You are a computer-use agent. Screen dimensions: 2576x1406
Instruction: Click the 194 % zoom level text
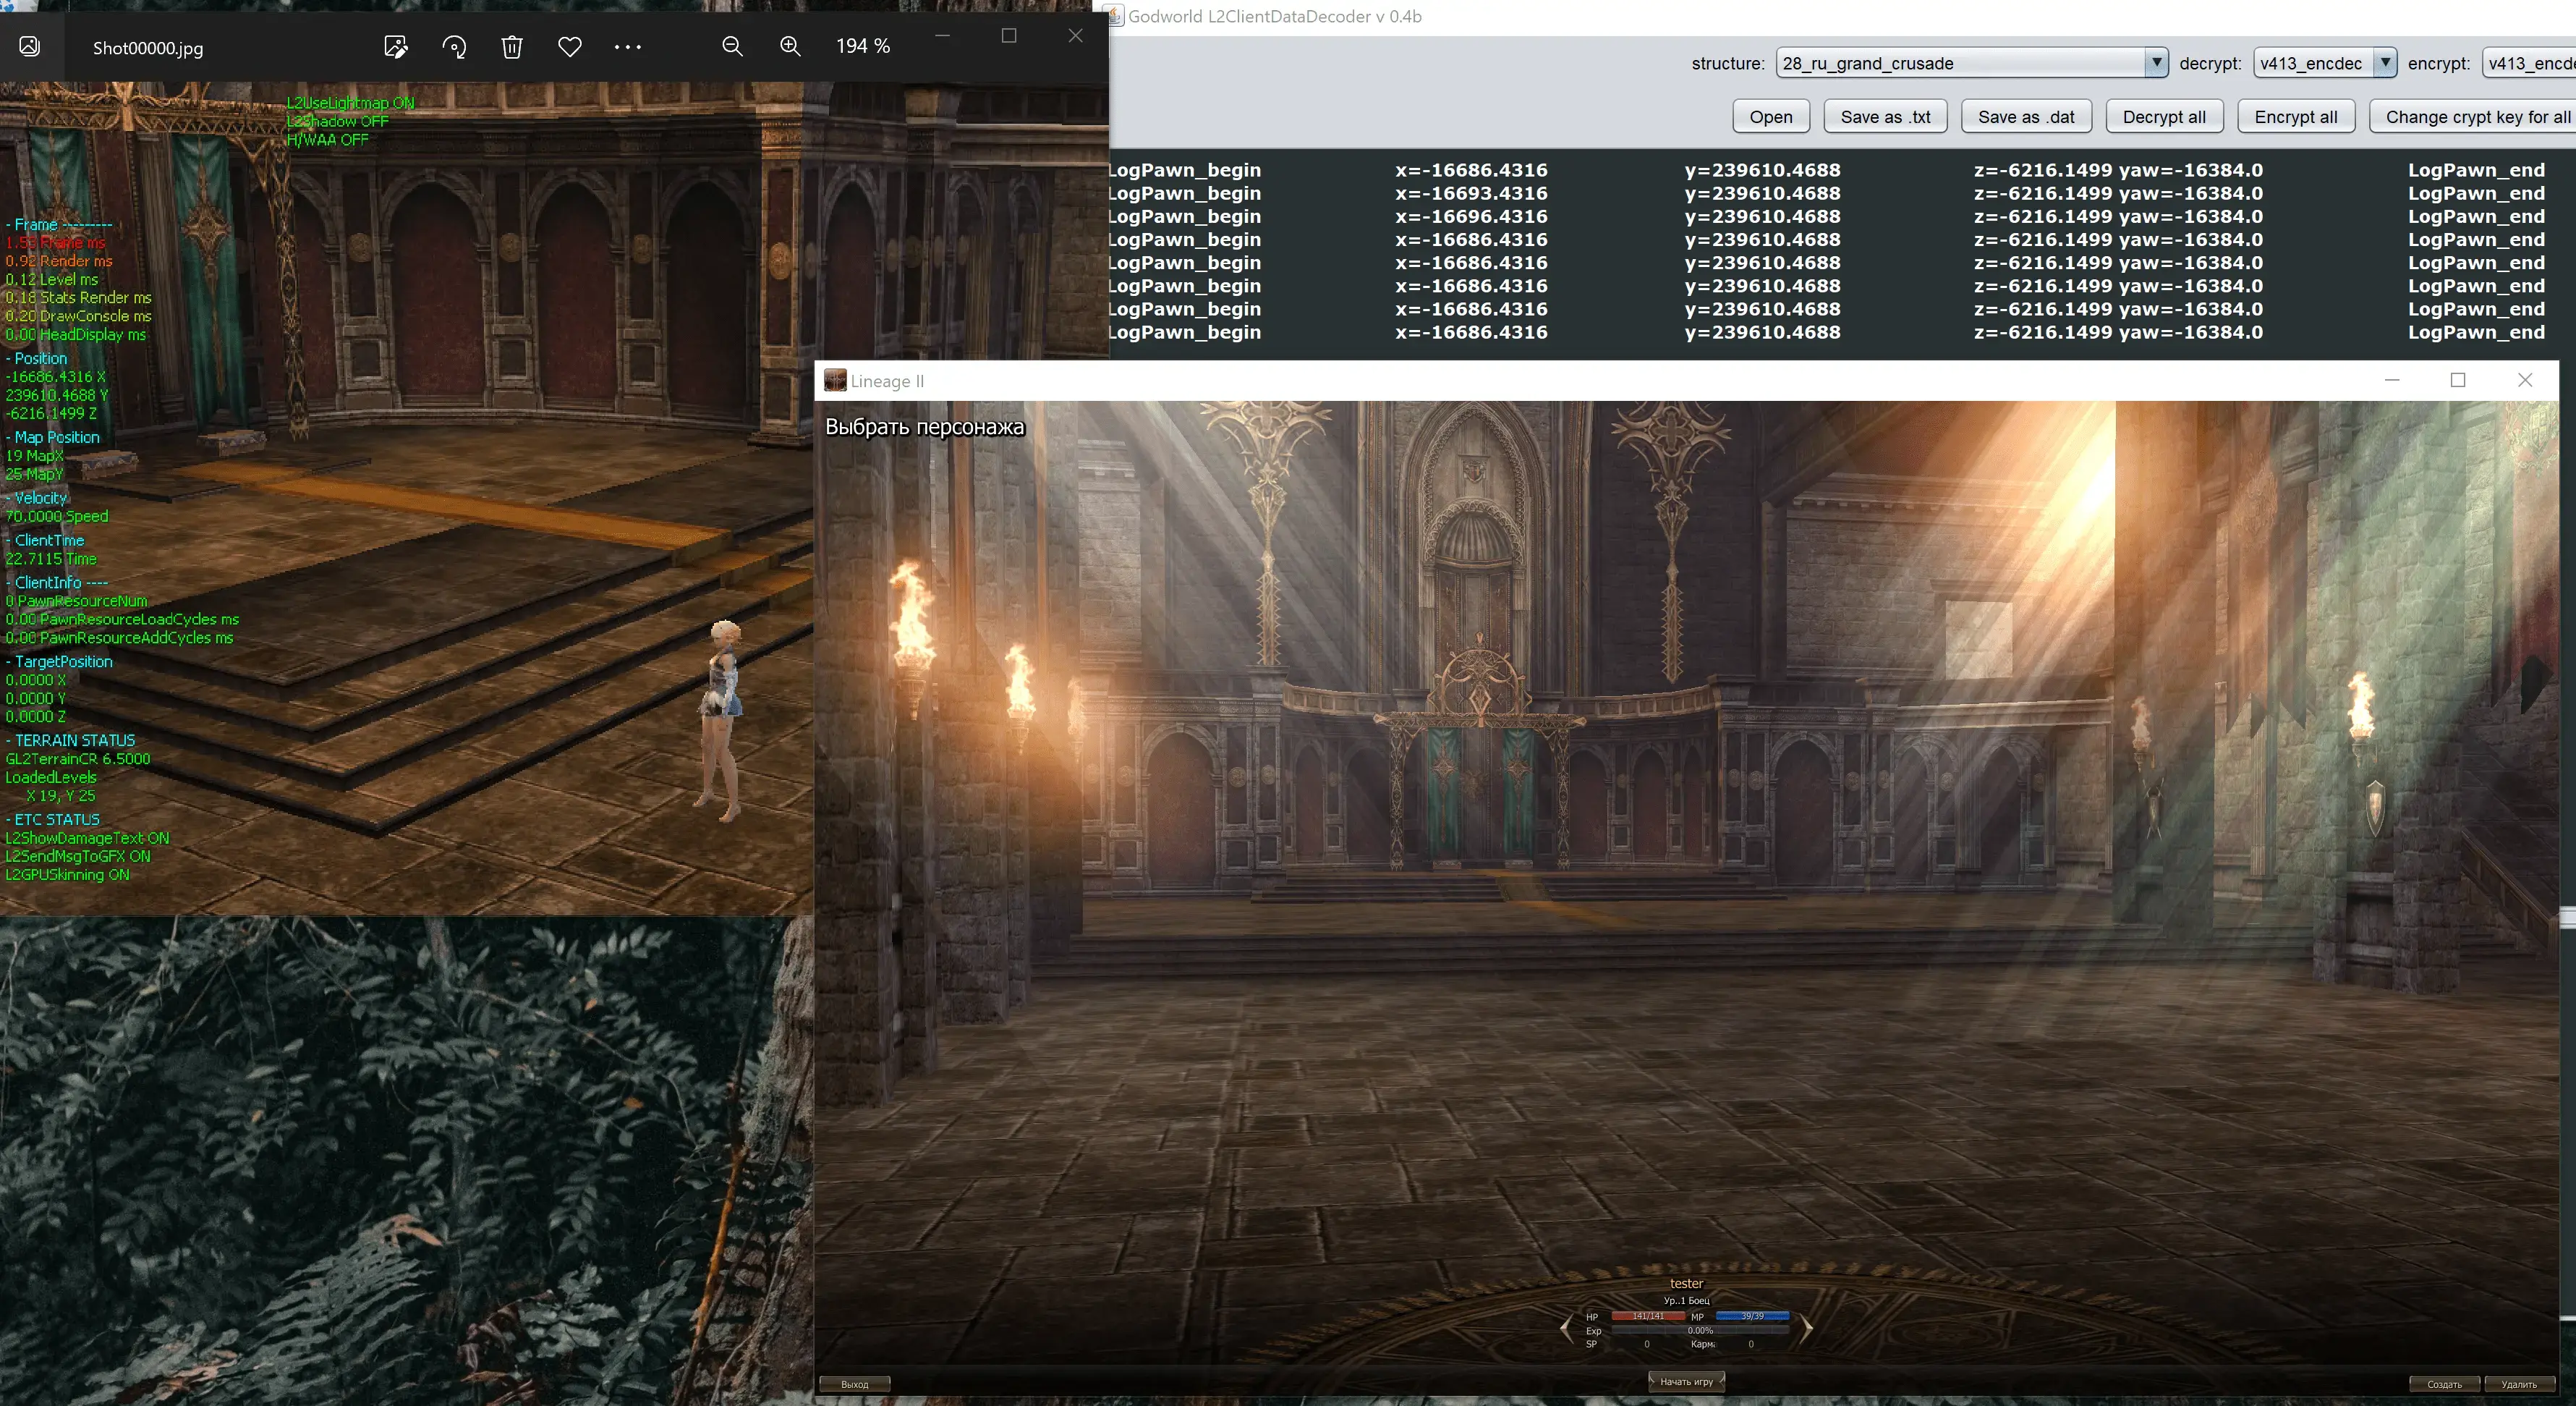[863, 46]
